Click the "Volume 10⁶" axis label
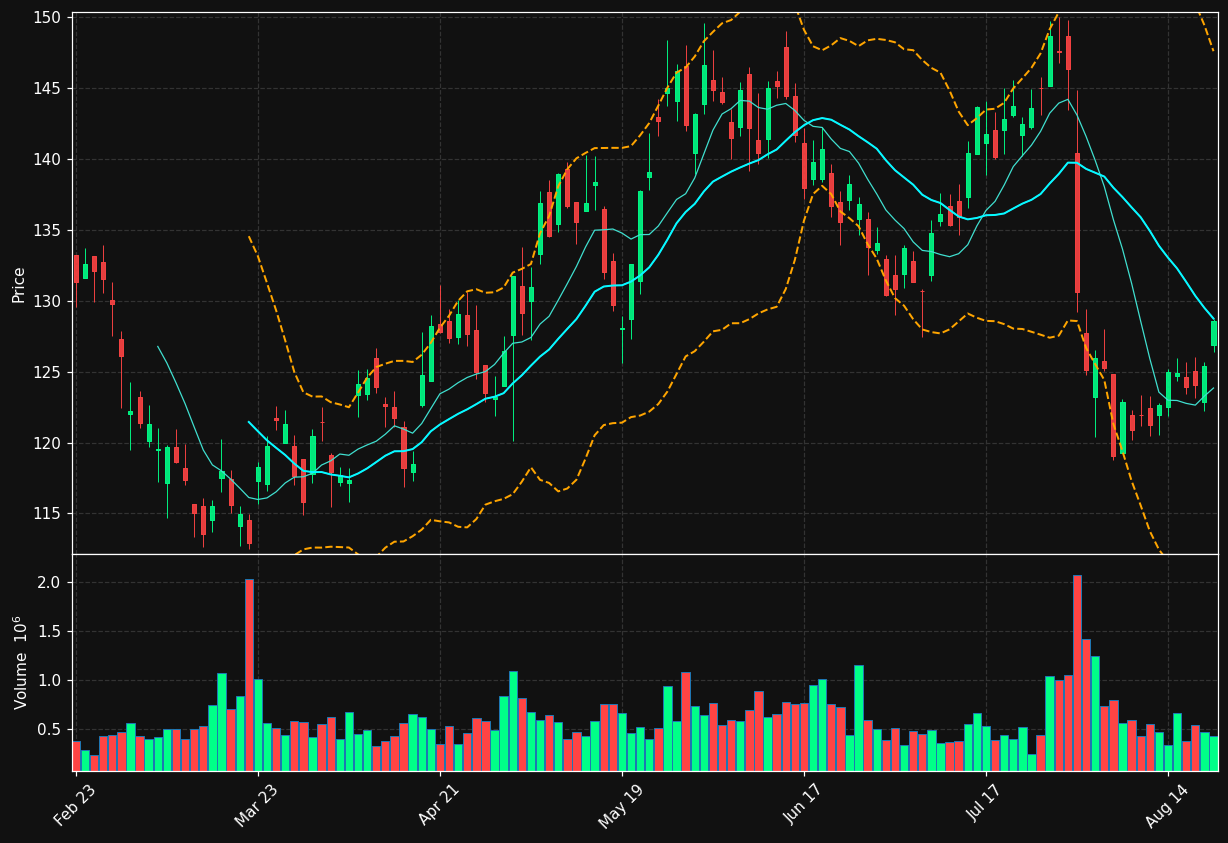Image resolution: width=1228 pixels, height=843 pixels. (19, 662)
